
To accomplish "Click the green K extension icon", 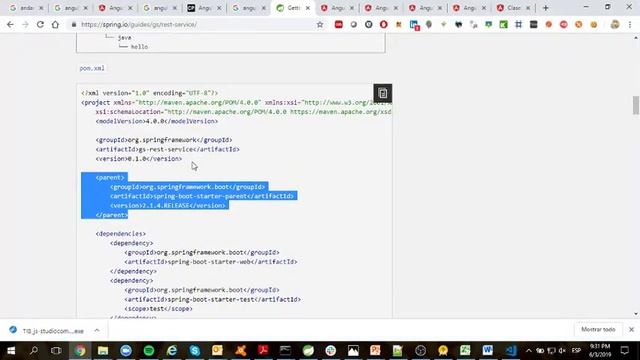I will (503, 24).
